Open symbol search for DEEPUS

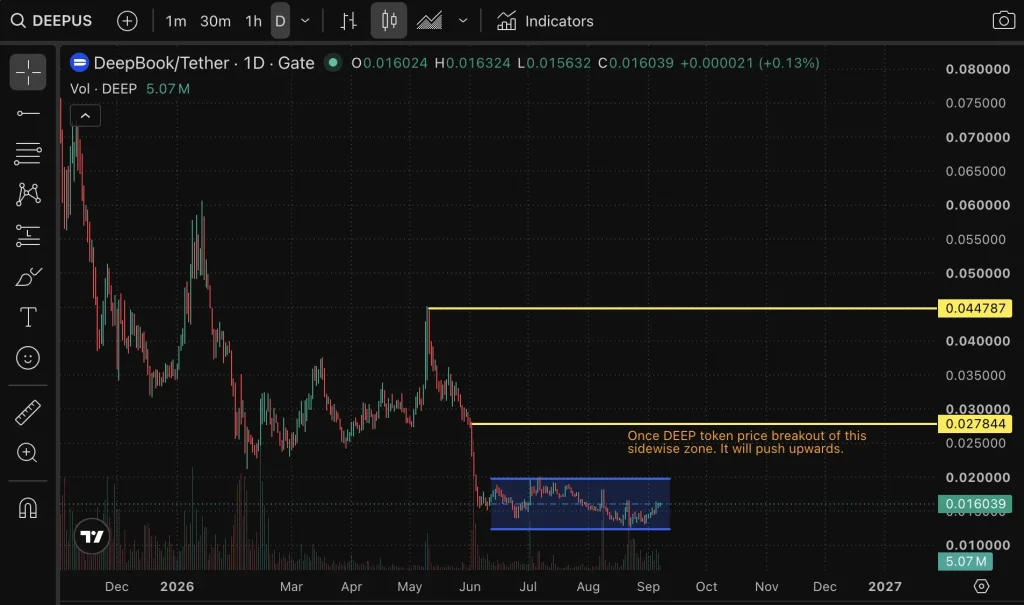(x=52, y=21)
